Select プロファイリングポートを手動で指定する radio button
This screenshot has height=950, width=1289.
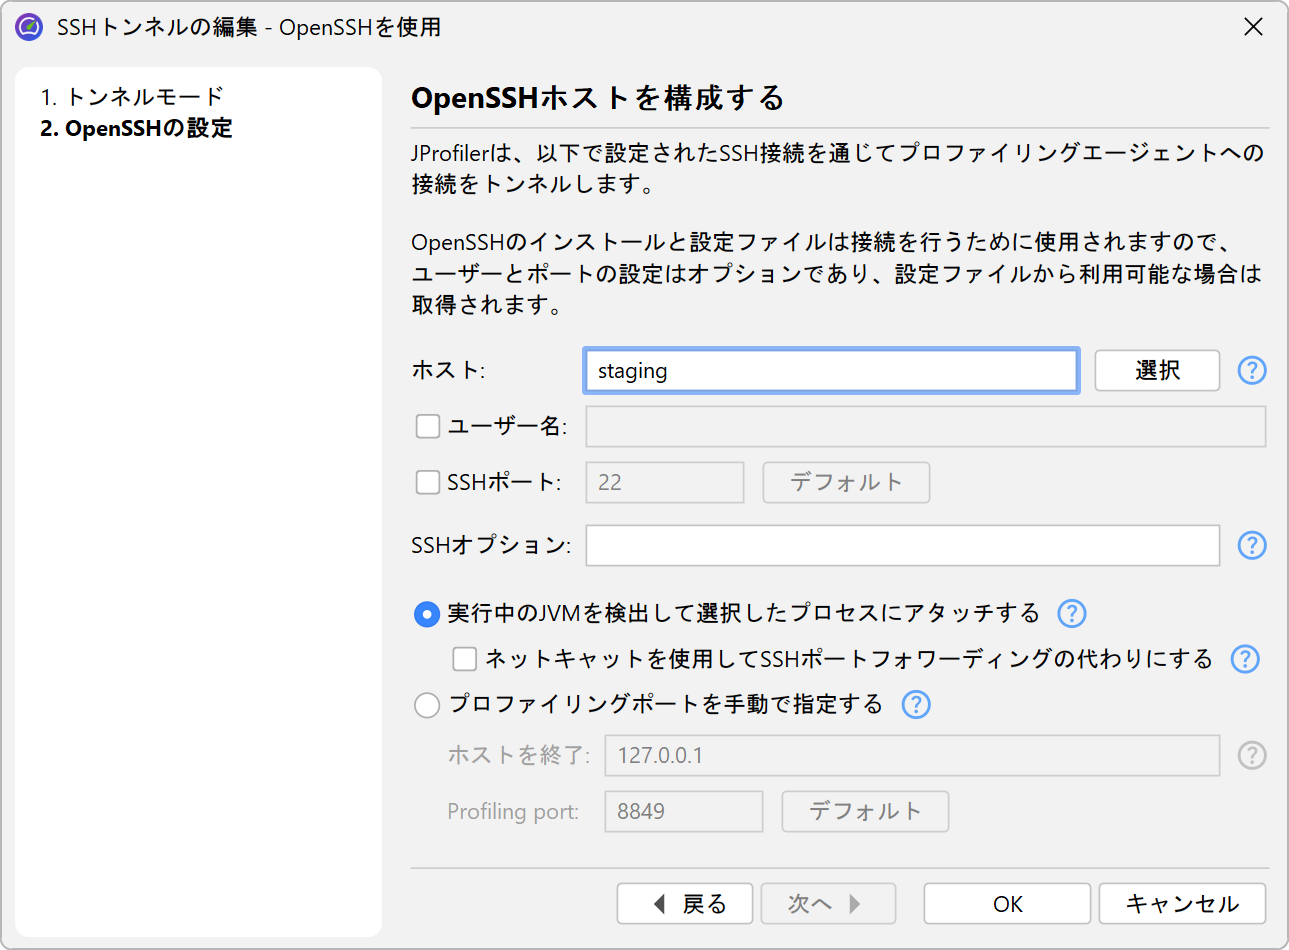point(427,705)
